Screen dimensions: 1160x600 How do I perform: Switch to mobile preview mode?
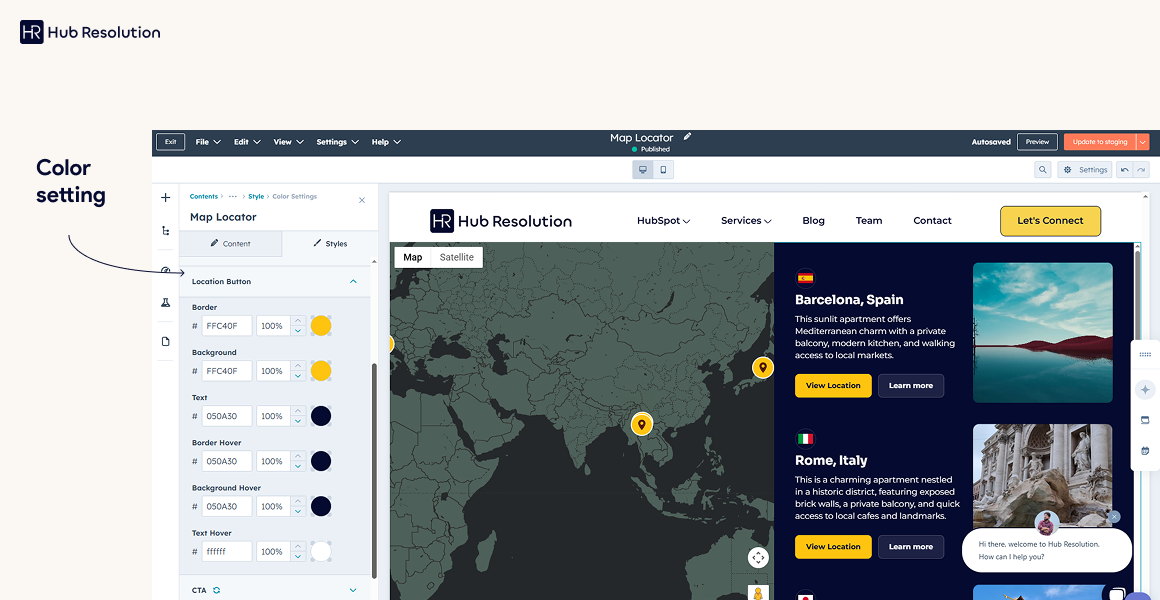663,170
